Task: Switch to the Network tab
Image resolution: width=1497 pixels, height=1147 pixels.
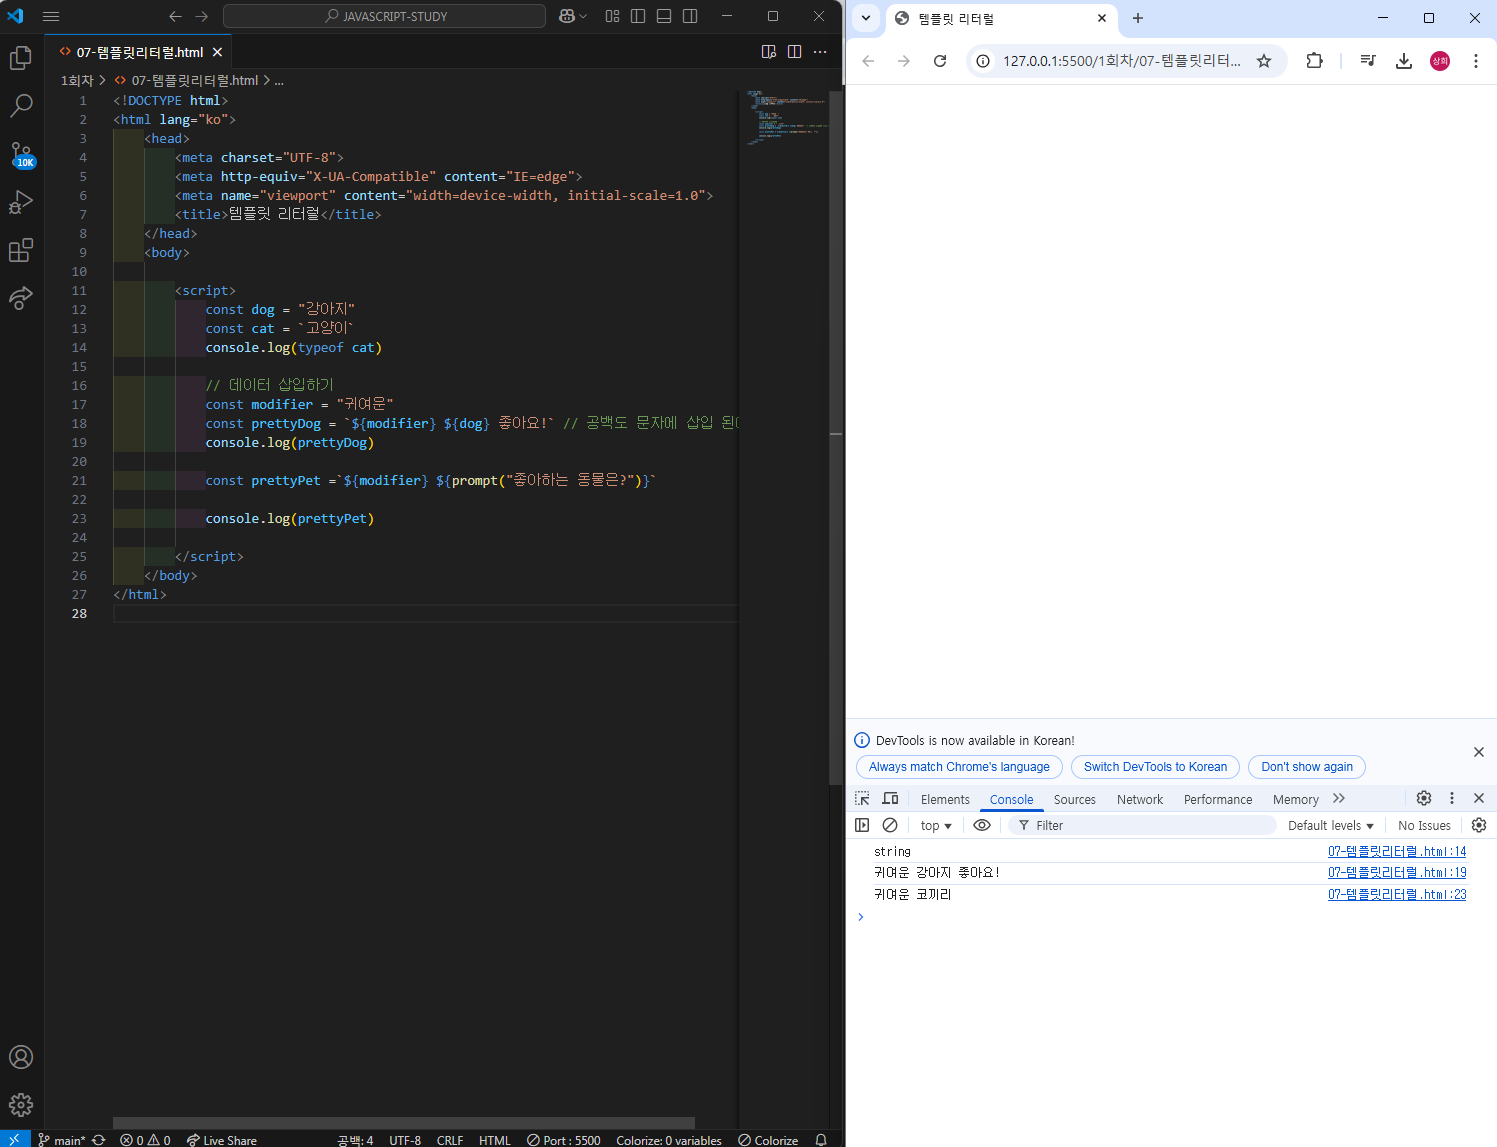Action: coord(1140,799)
